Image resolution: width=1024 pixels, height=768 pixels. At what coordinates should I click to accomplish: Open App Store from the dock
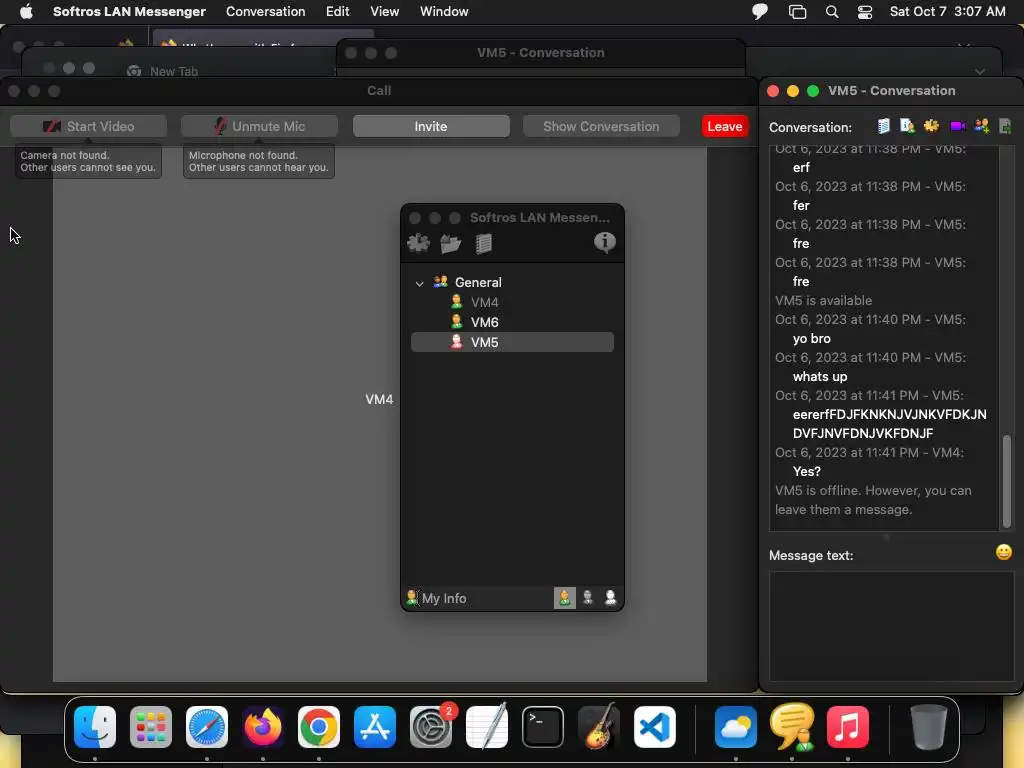[x=375, y=727]
